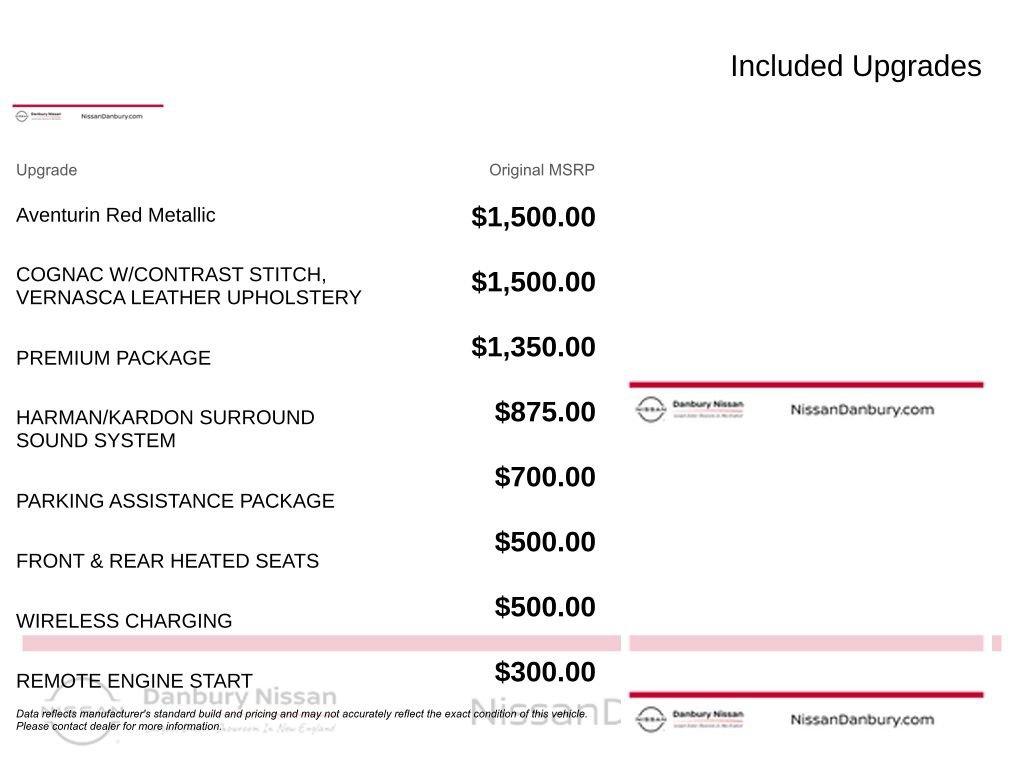The height and width of the screenshot is (768, 1024).
Task: Open NissanDanbury.com link in bottom banner
Action: [x=862, y=720]
